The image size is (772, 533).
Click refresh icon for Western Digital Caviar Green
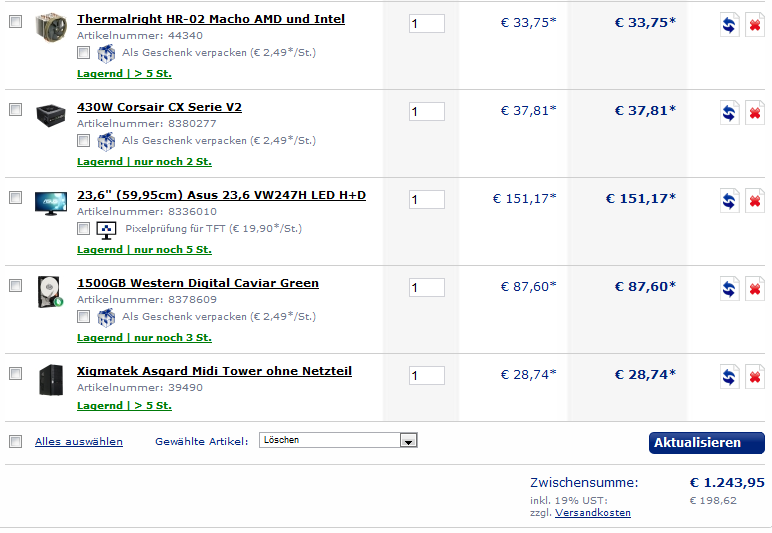(x=730, y=289)
